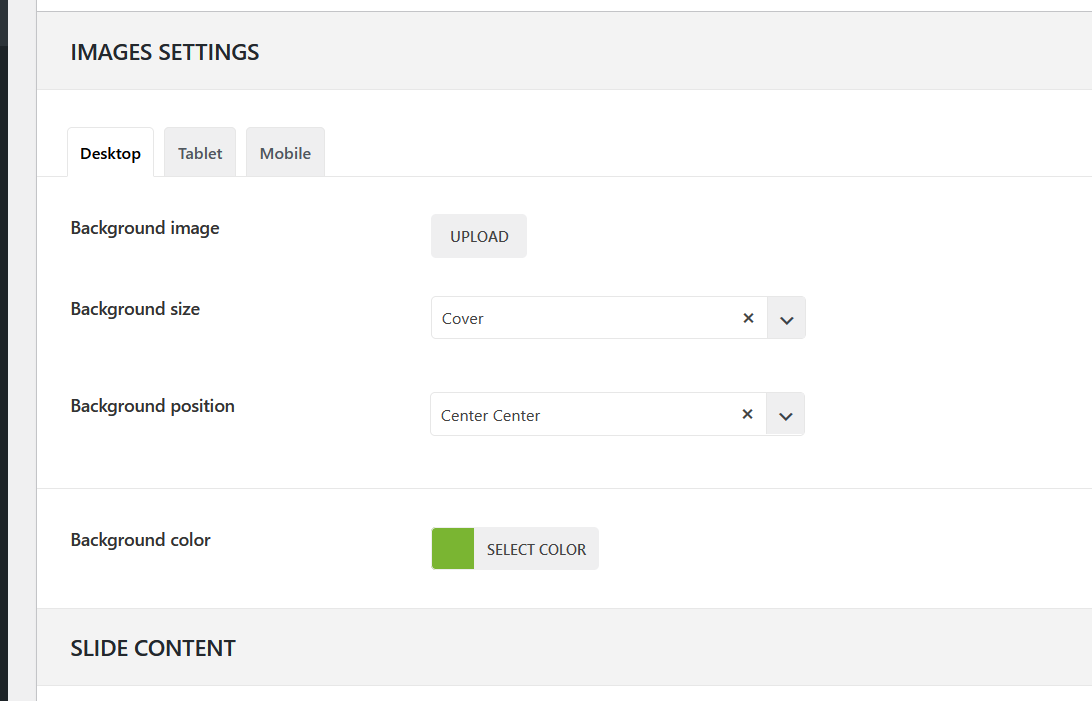Click the Select Color button
Image resolution: width=1092 pixels, height=701 pixels.
tap(536, 549)
